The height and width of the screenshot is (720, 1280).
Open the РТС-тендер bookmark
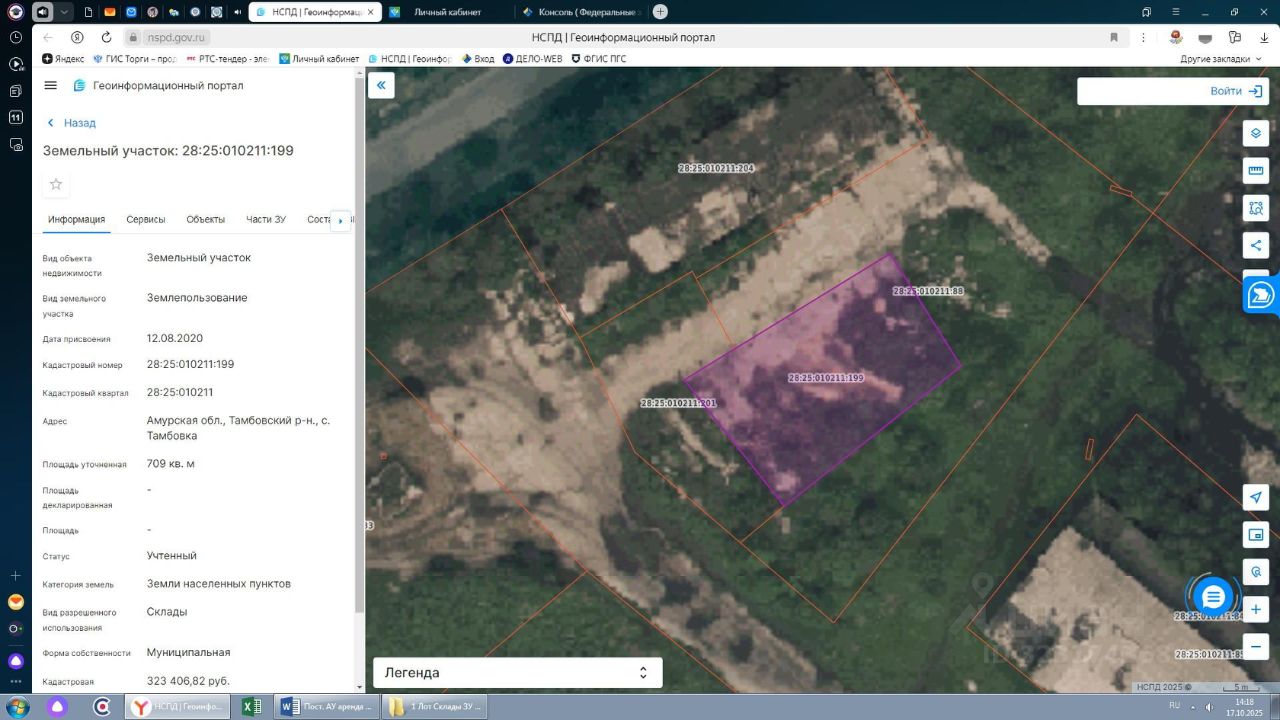(x=228, y=59)
